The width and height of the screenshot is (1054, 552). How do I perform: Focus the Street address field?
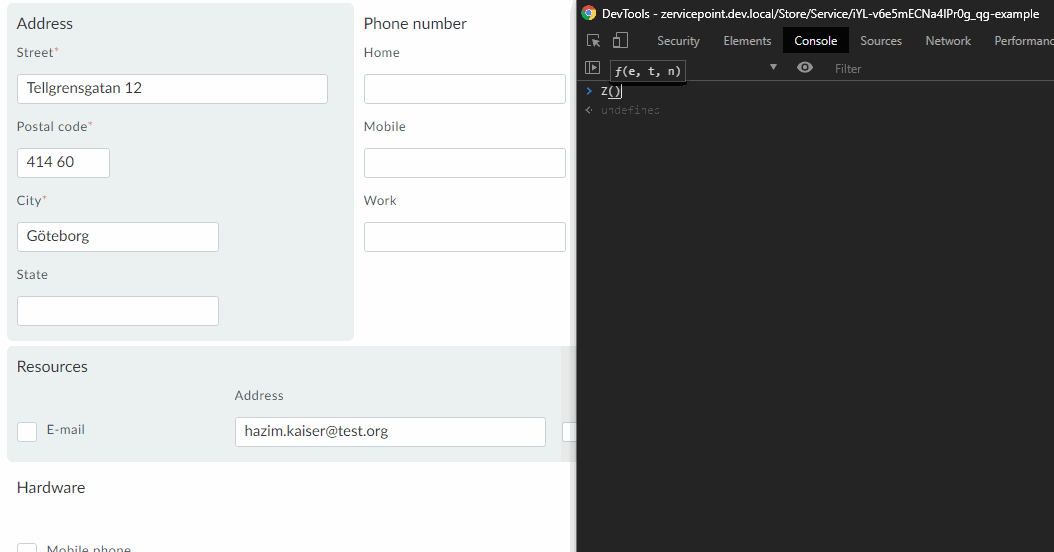point(172,89)
